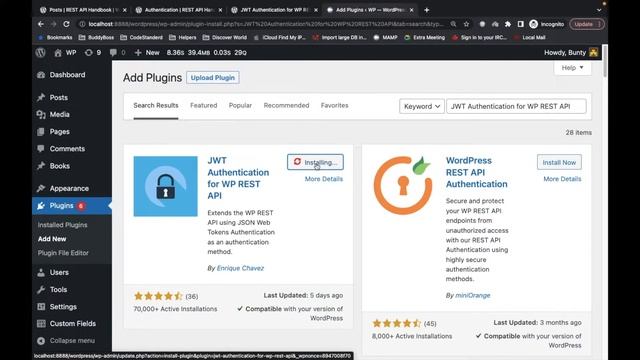Open Plugin File Editor submenu item
640x360 pixels.
tap(63, 253)
